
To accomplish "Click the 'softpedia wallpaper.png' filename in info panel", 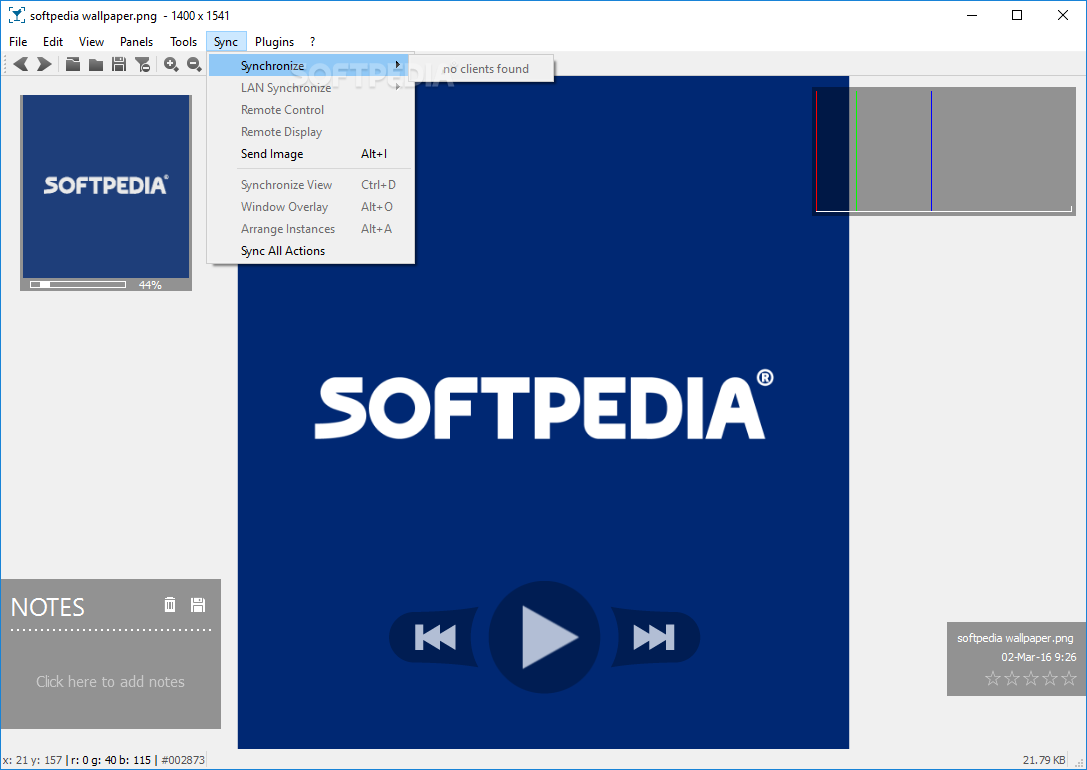I will (x=1015, y=638).
